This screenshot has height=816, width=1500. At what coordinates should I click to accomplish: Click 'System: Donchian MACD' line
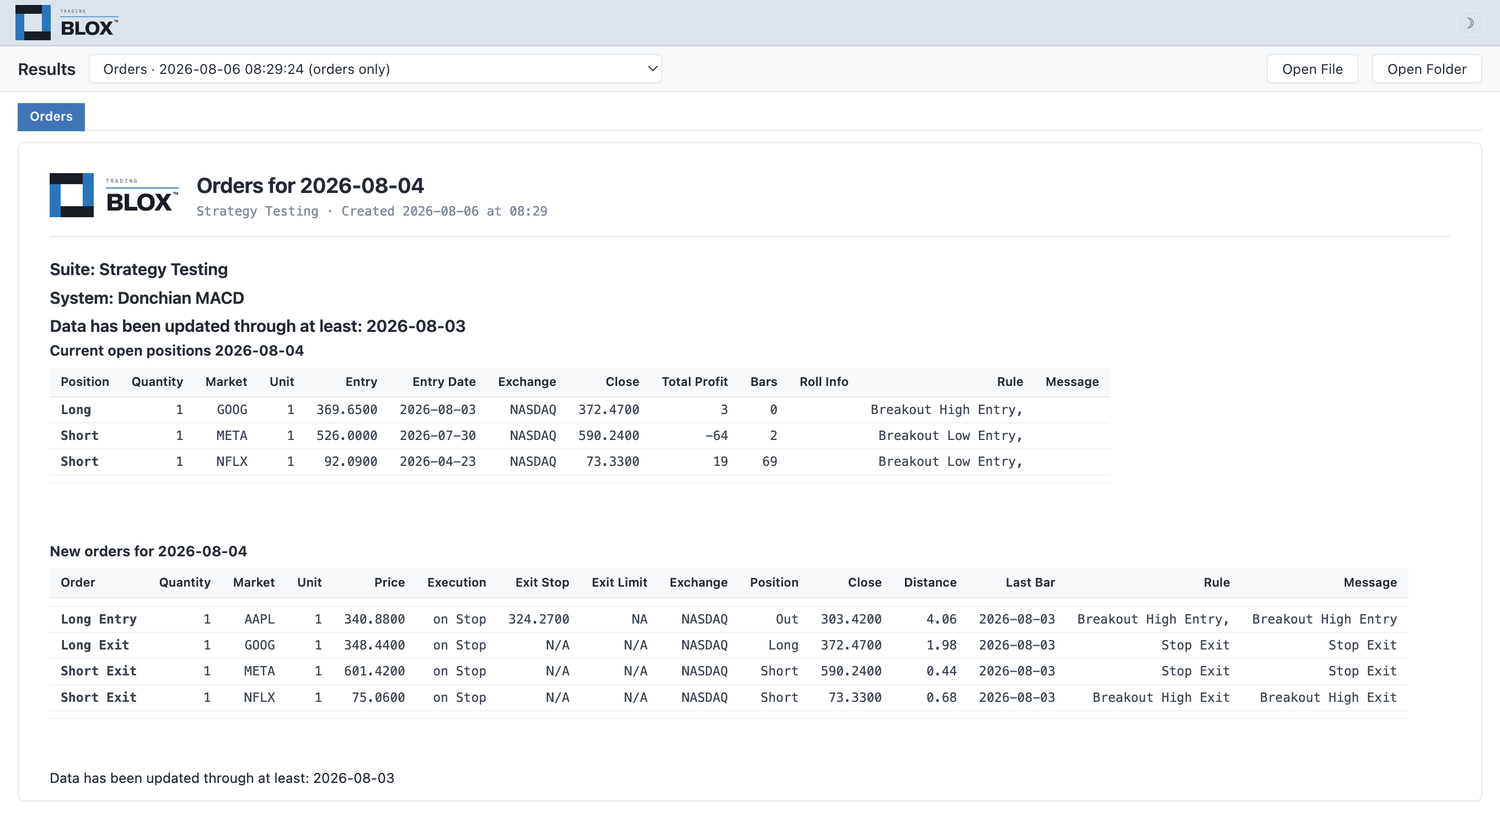coord(147,298)
